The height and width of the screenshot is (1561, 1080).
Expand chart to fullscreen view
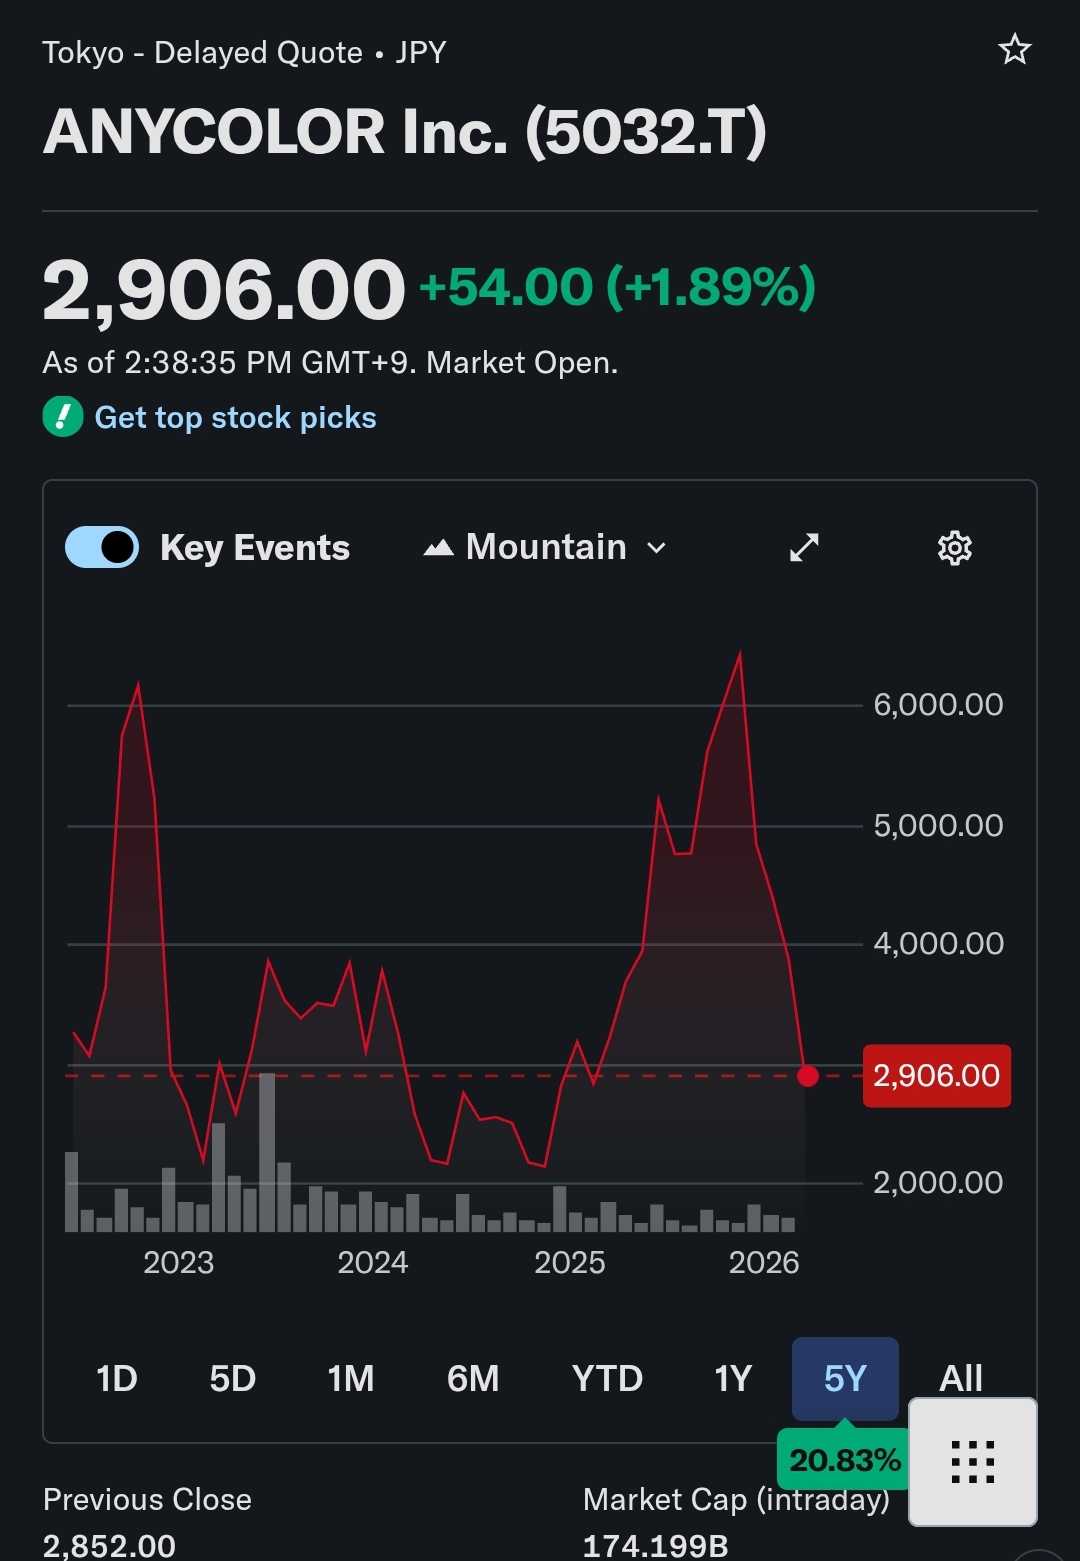tap(804, 547)
